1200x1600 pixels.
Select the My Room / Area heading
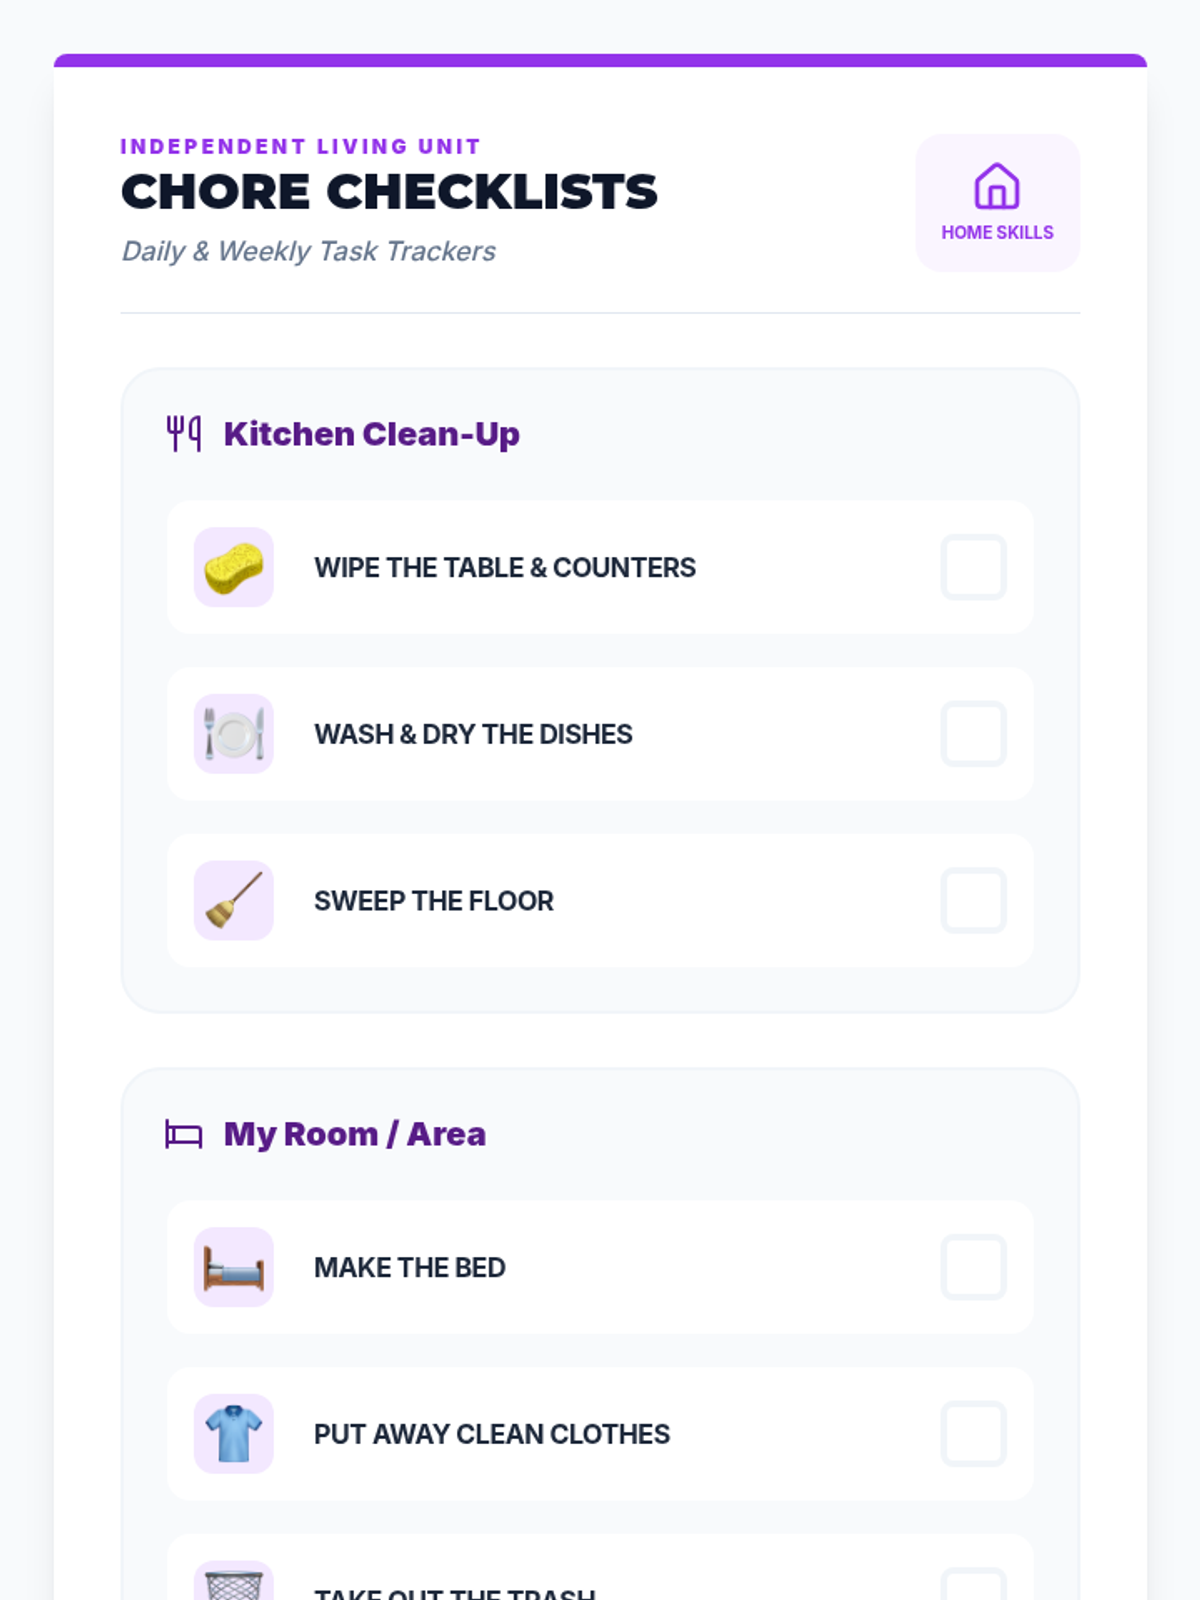(x=354, y=1134)
